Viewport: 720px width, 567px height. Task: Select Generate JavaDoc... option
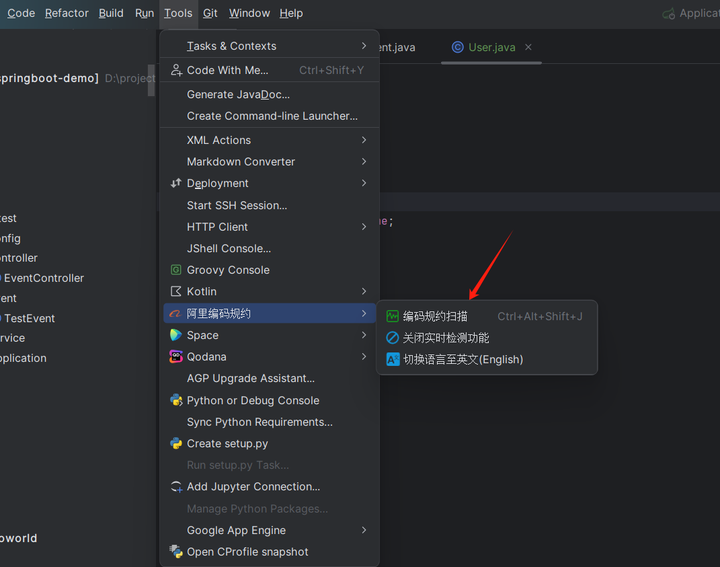(238, 94)
